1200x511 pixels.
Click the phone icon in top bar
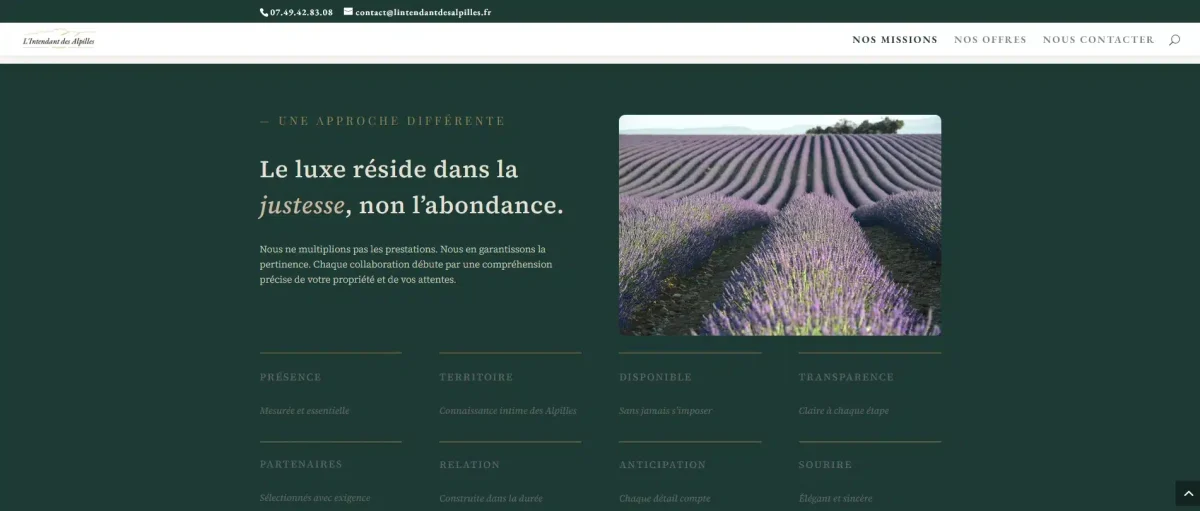point(265,12)
